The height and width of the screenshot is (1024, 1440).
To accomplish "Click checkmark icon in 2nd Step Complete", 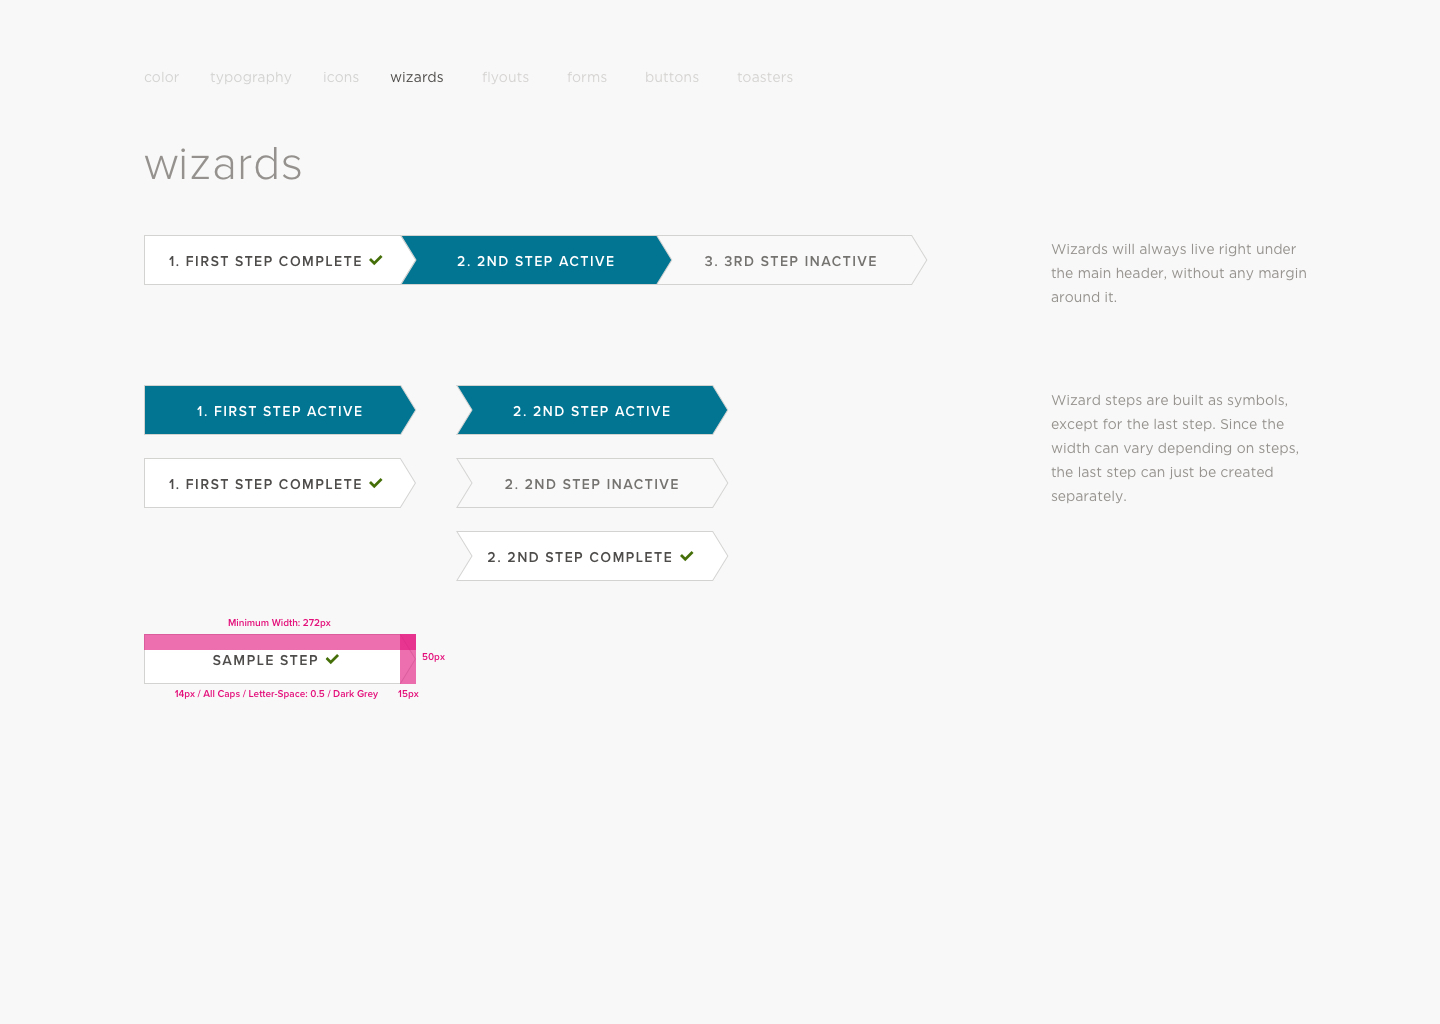I will click(x=687, y=556).
